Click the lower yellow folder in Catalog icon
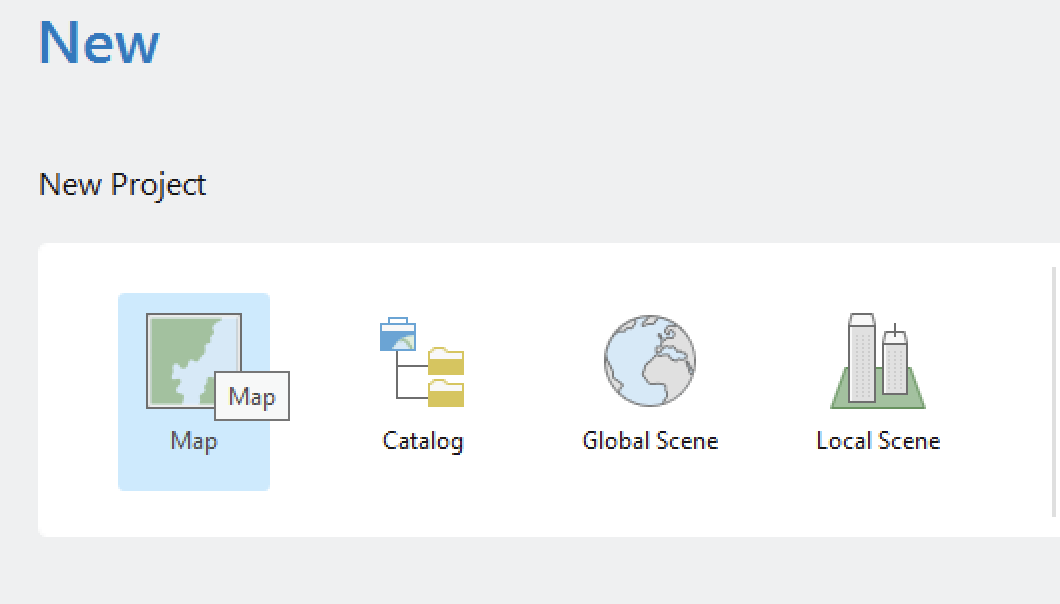The height and width of the screenshot is (604, 1060). click(446, 394)
